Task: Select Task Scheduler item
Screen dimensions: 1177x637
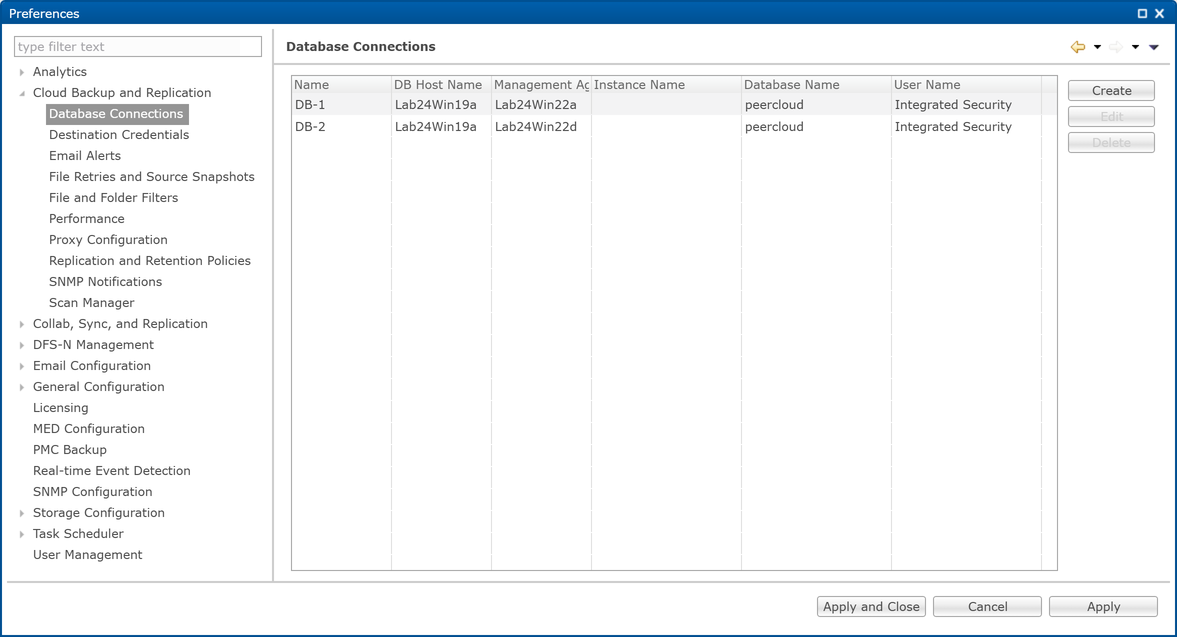Action: 78,534
